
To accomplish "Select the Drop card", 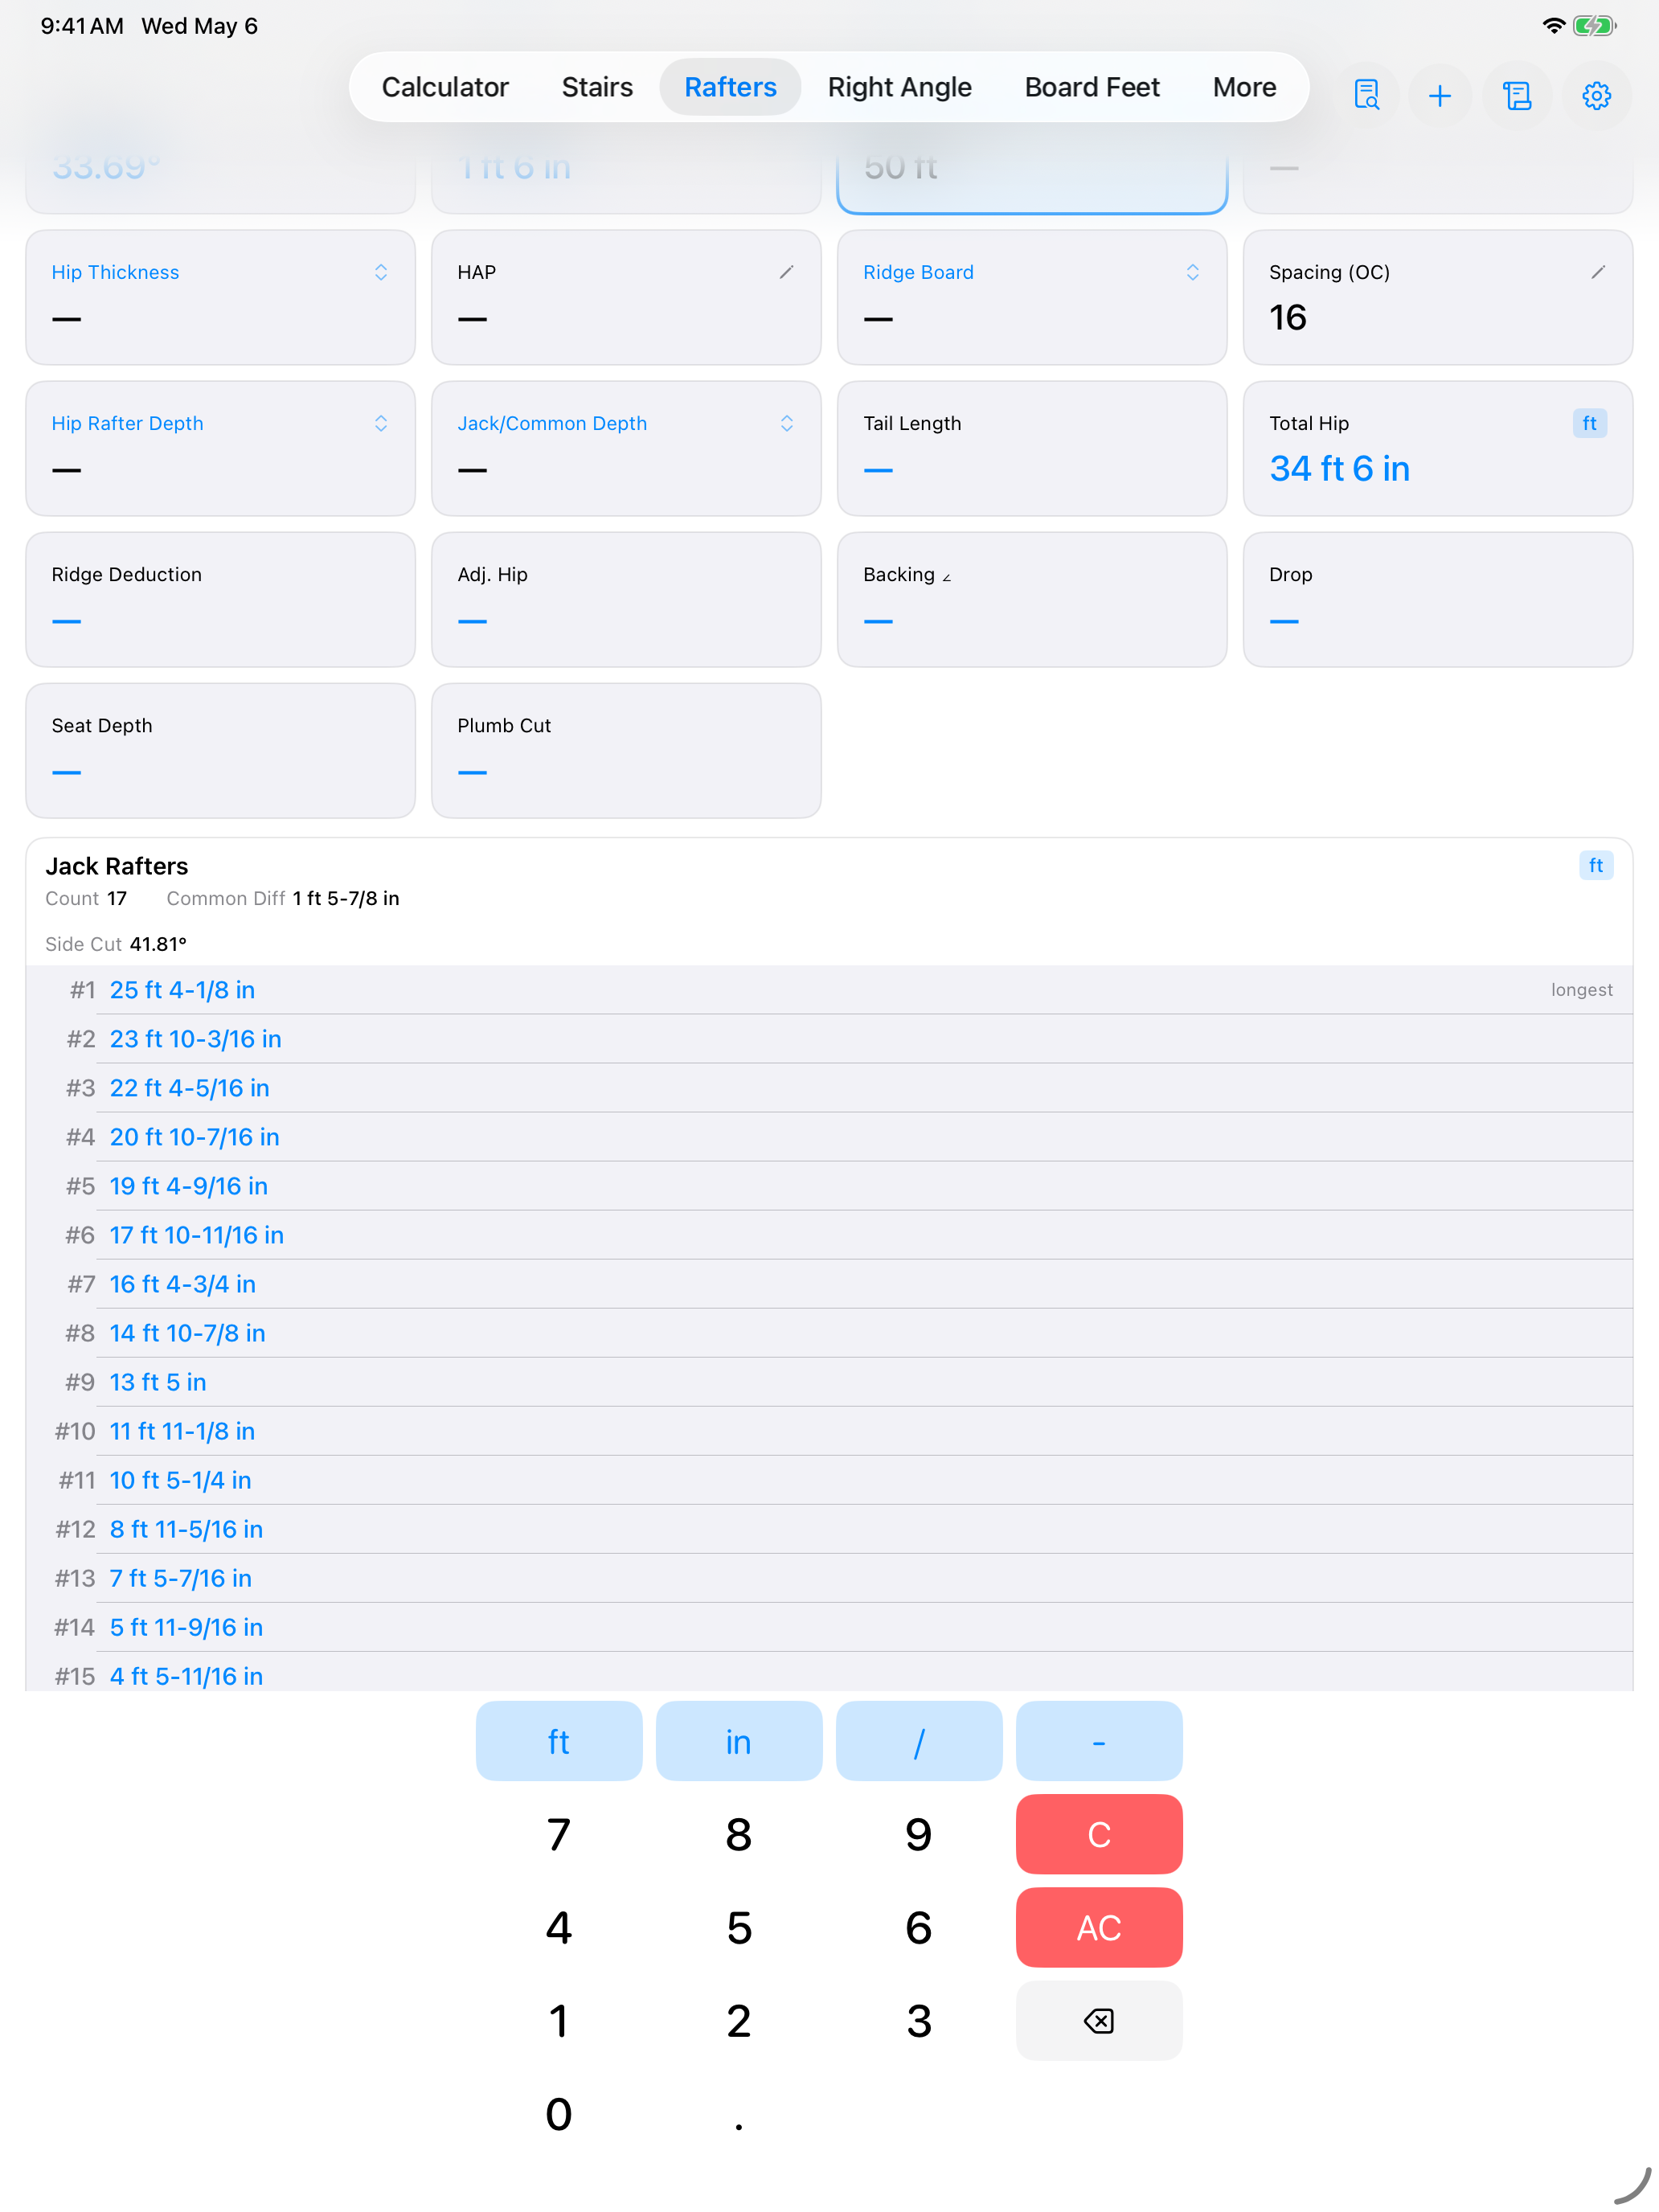I will [x=1437, y=599].
